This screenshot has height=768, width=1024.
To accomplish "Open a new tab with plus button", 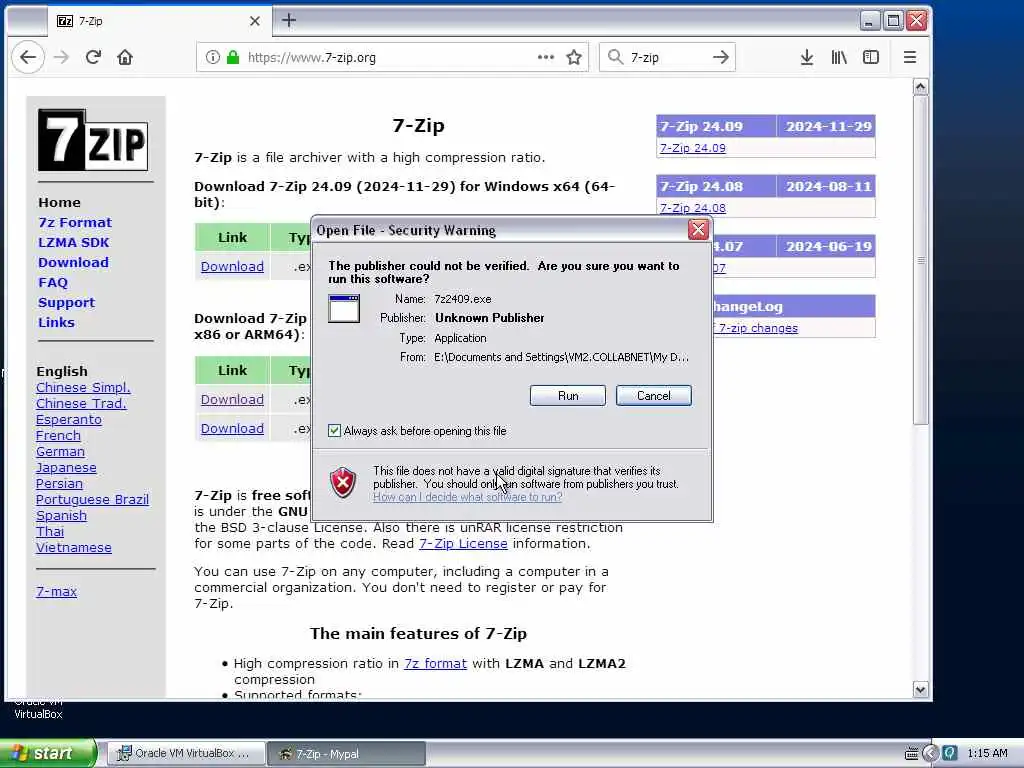I will click(x=289, y=20).
